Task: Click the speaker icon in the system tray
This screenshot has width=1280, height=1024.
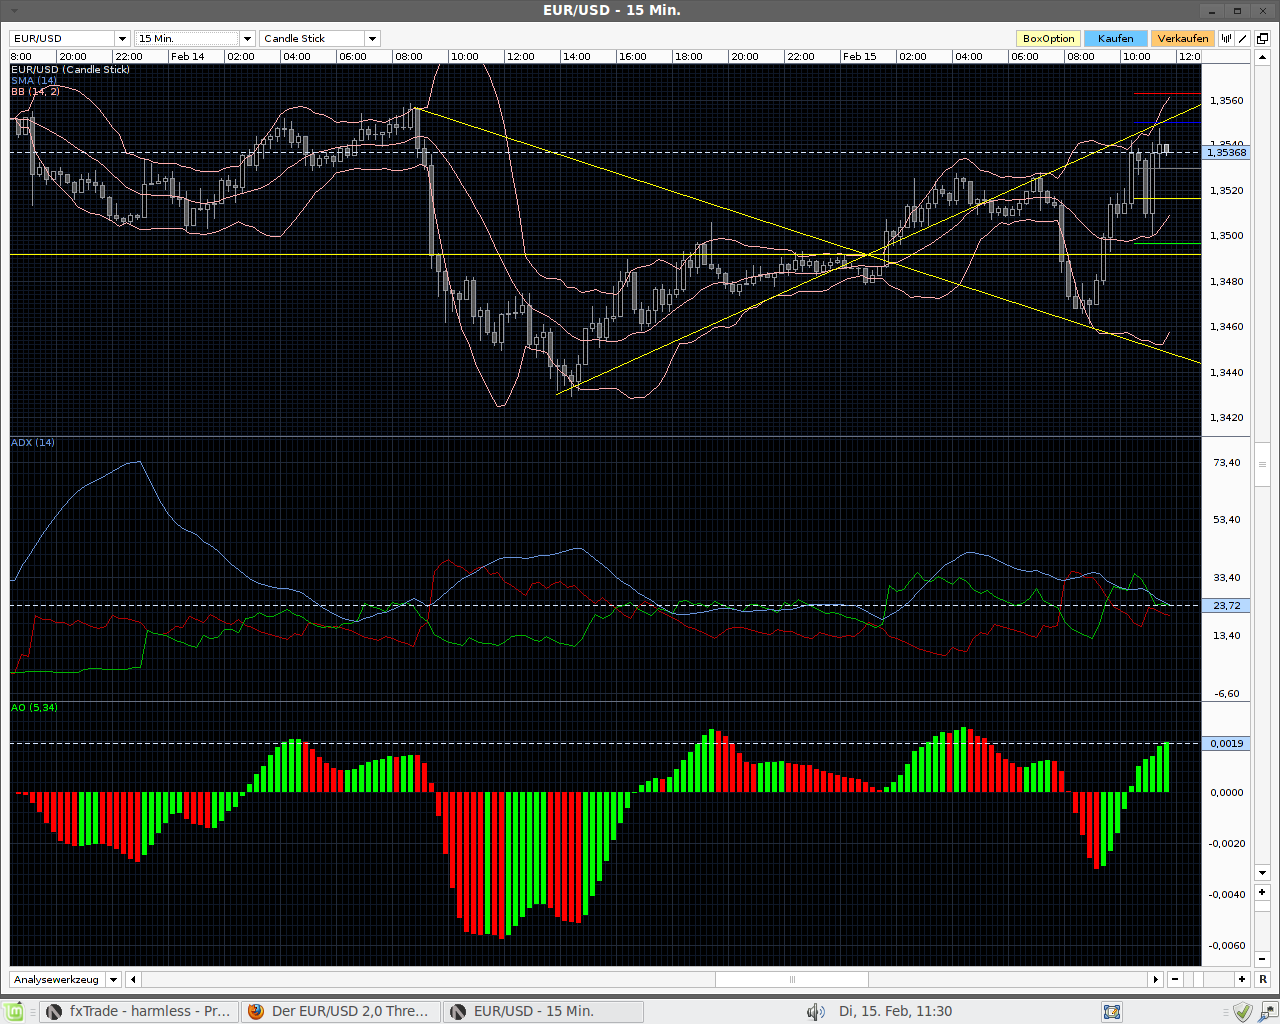Action: coord(816,1011)
